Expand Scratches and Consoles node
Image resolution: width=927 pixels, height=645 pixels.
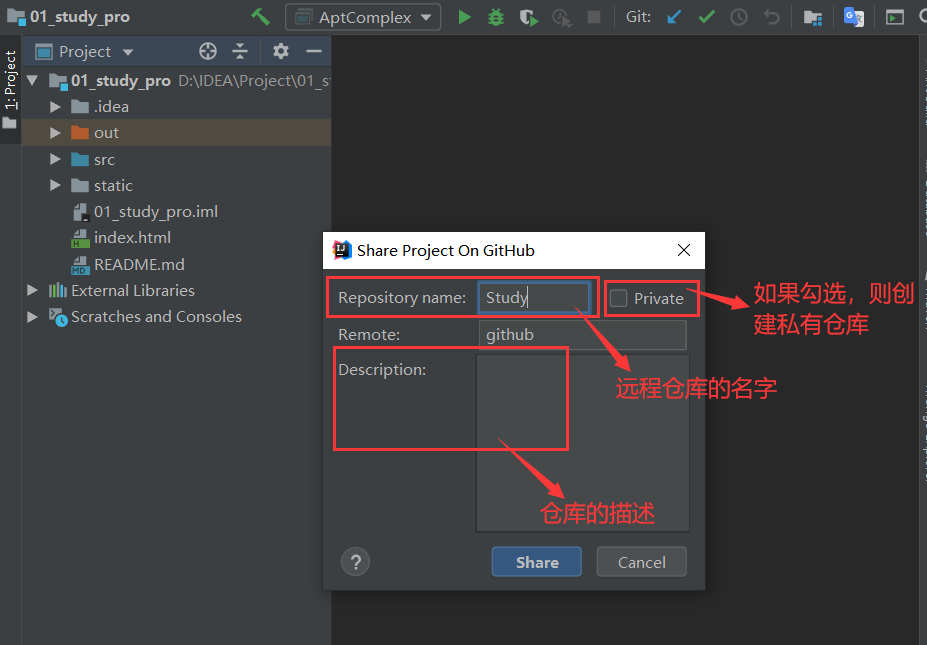32,317
